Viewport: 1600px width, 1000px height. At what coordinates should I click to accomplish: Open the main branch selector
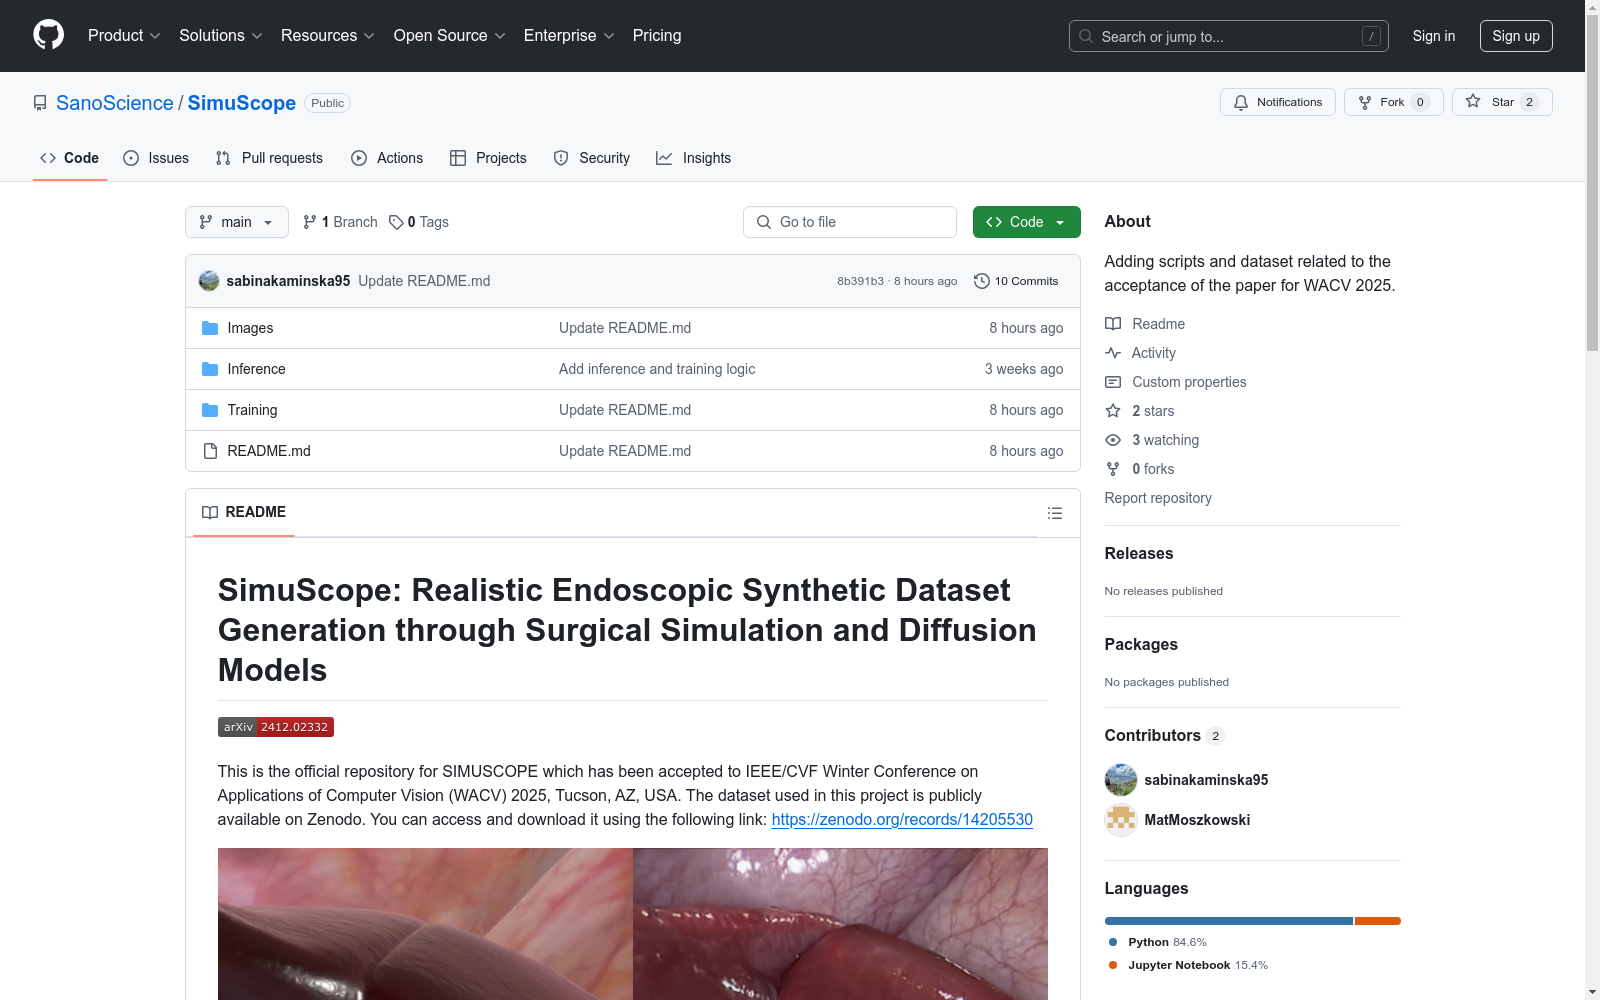click(x=237, y=222)
